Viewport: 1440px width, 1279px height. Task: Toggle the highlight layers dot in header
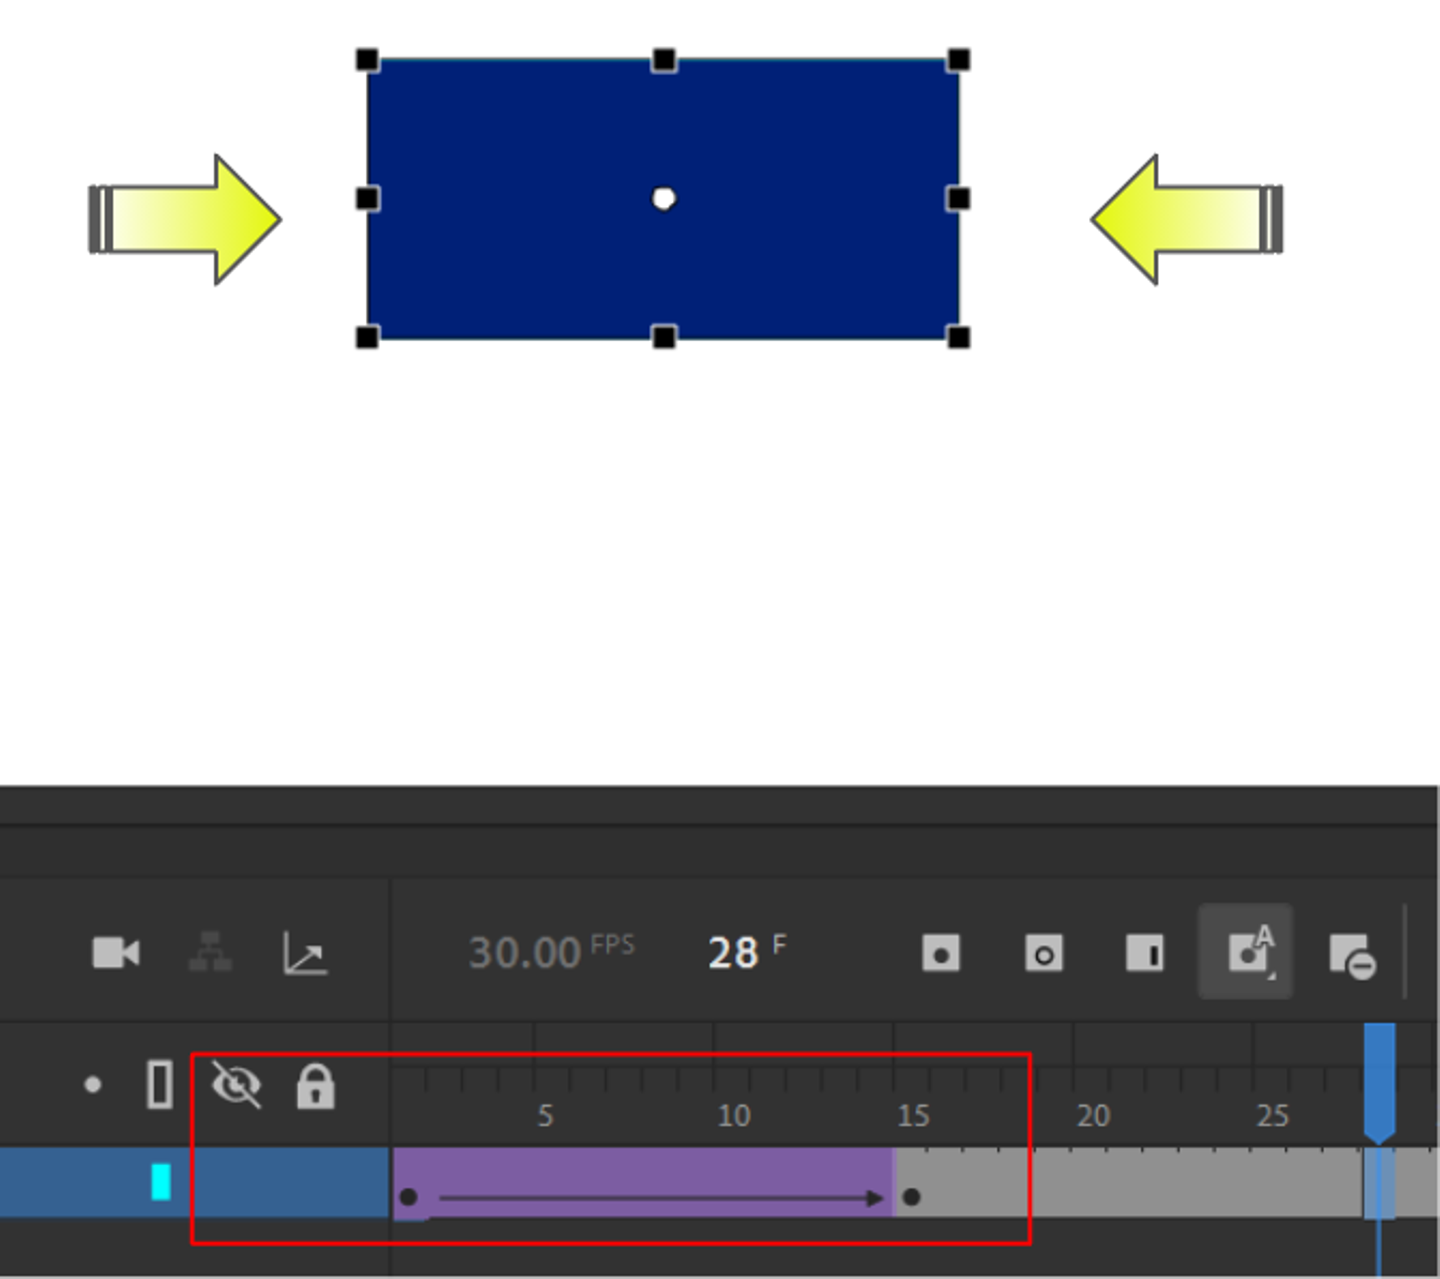point(93,1085)
